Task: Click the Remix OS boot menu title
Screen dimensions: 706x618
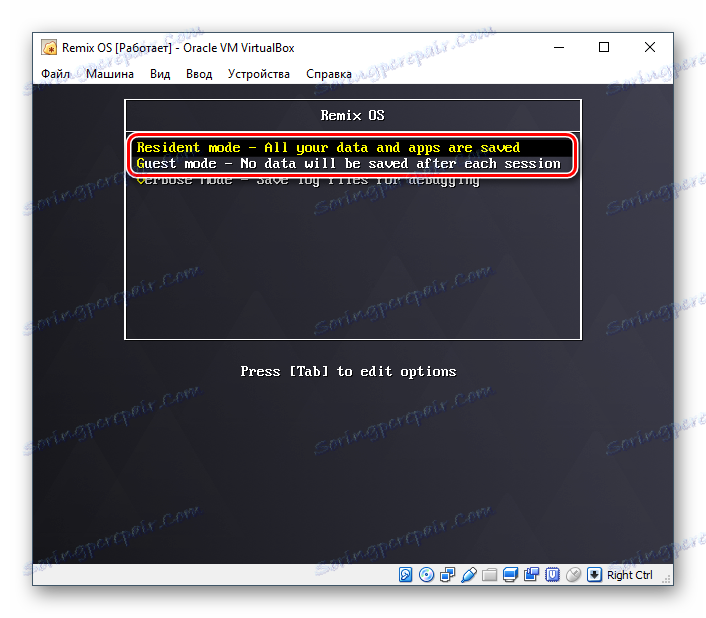Action: [353, 115]
